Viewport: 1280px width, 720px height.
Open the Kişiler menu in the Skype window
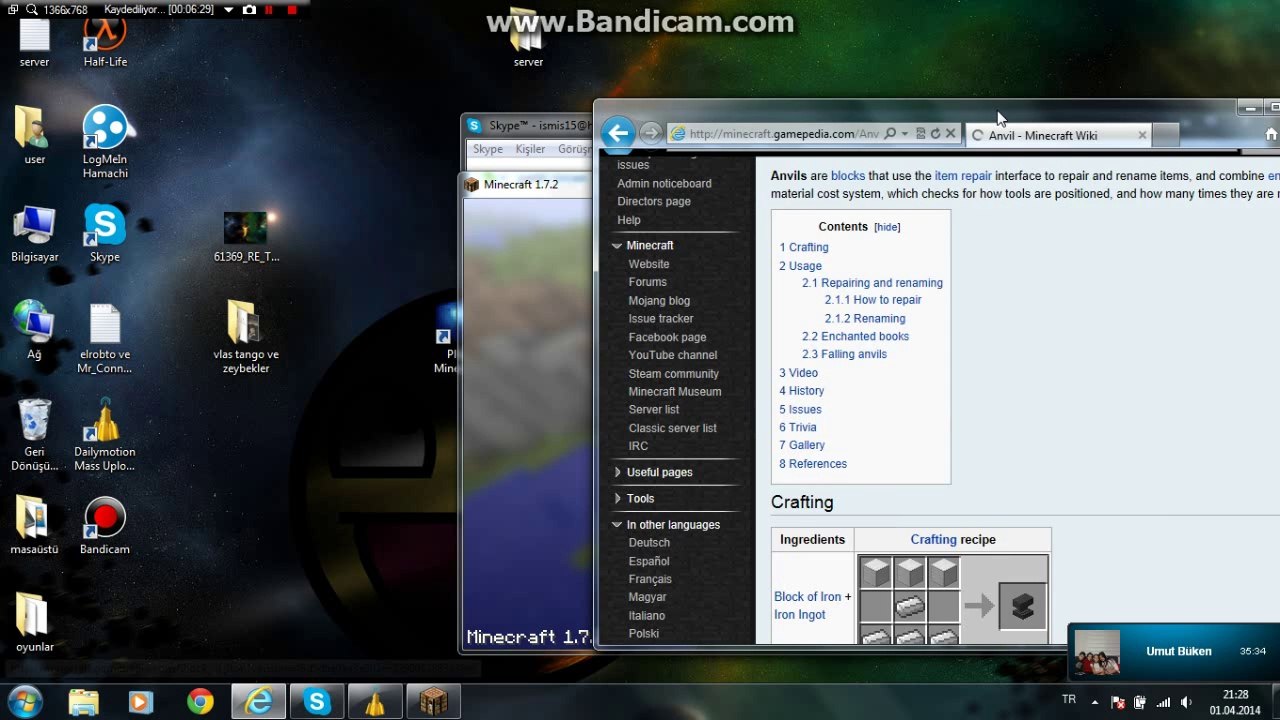(530, 149)
